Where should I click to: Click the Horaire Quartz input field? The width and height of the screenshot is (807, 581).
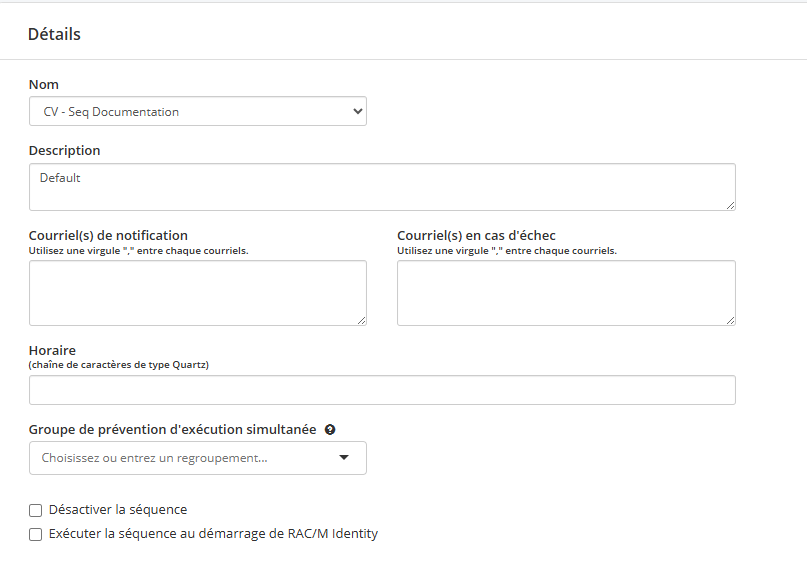pos(382,390)
